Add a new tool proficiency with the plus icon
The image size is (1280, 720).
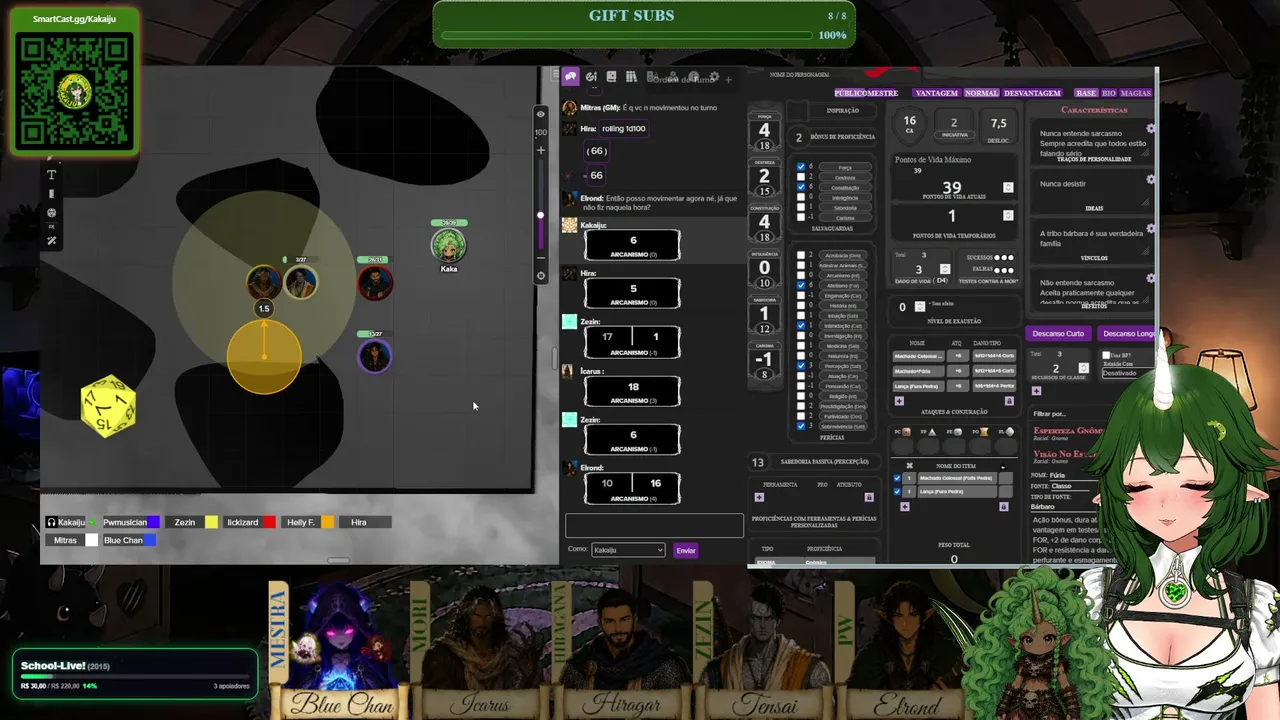tap(759, 497)
